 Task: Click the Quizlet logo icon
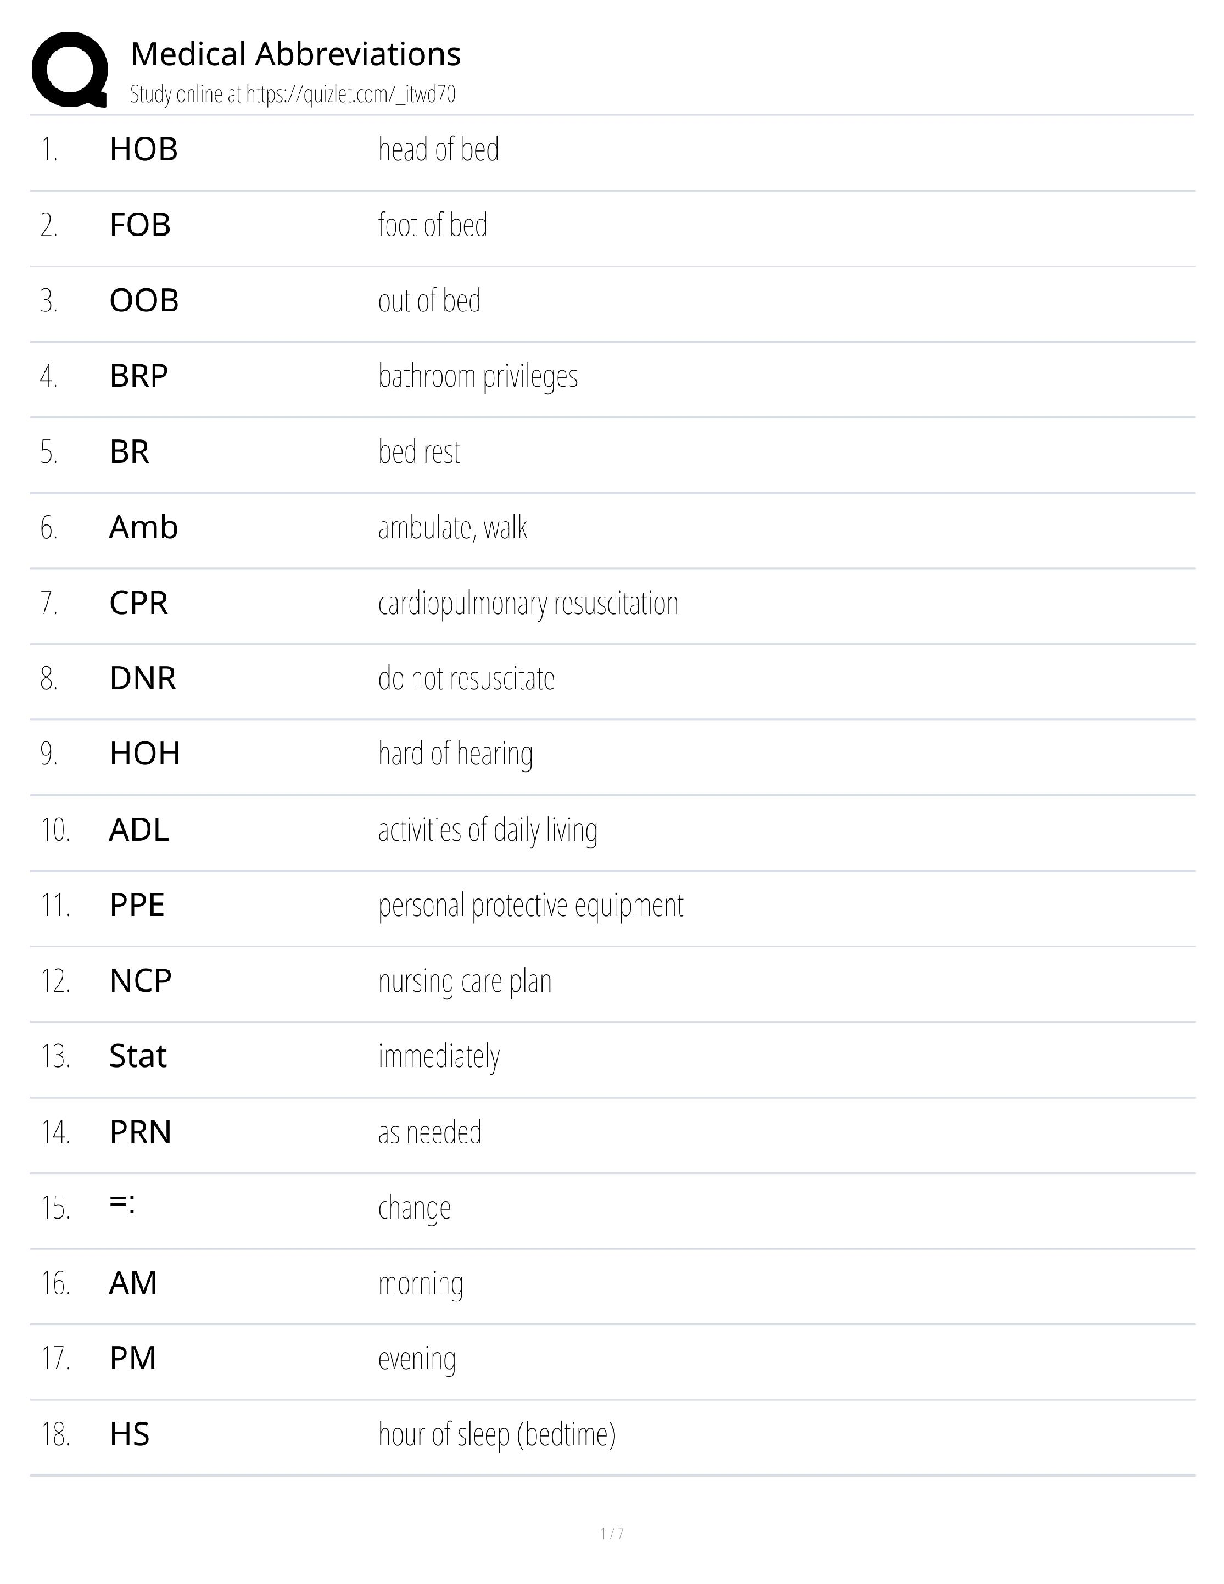pyautogui.click(x=69, y=69)
